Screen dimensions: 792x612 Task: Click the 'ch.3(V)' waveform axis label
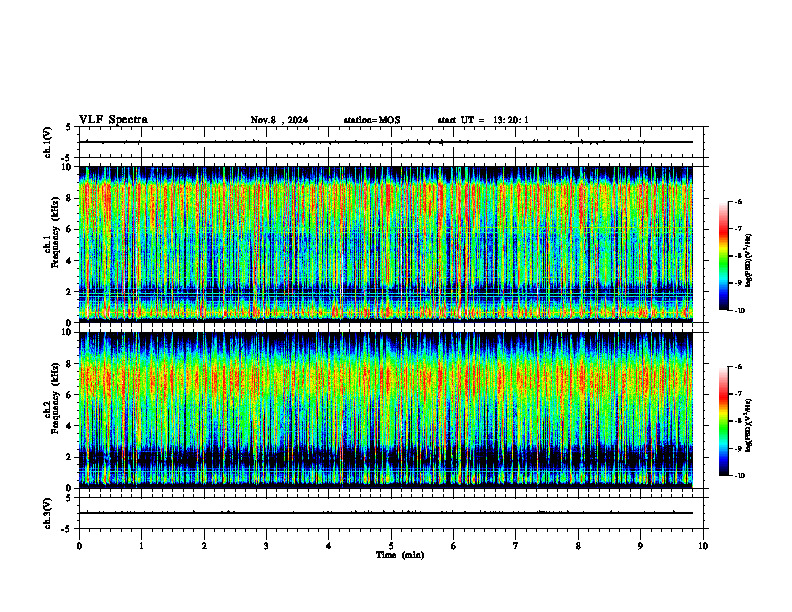(47, 513)
